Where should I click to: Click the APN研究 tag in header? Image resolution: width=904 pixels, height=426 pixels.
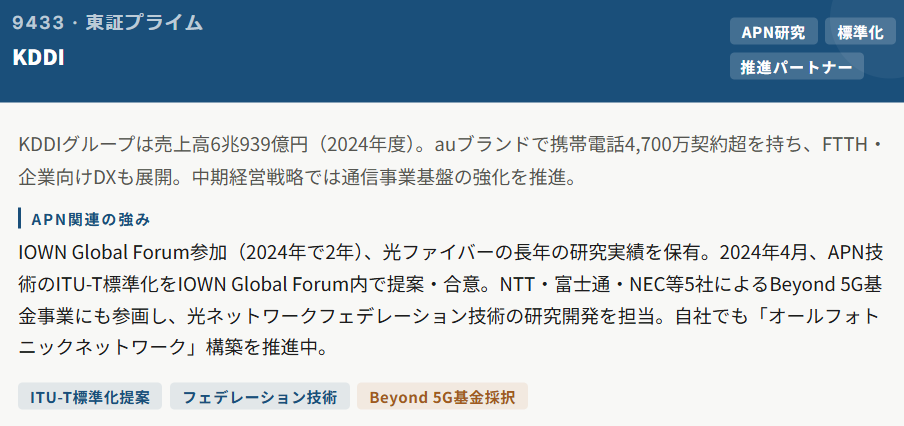(x=773, y=32)
